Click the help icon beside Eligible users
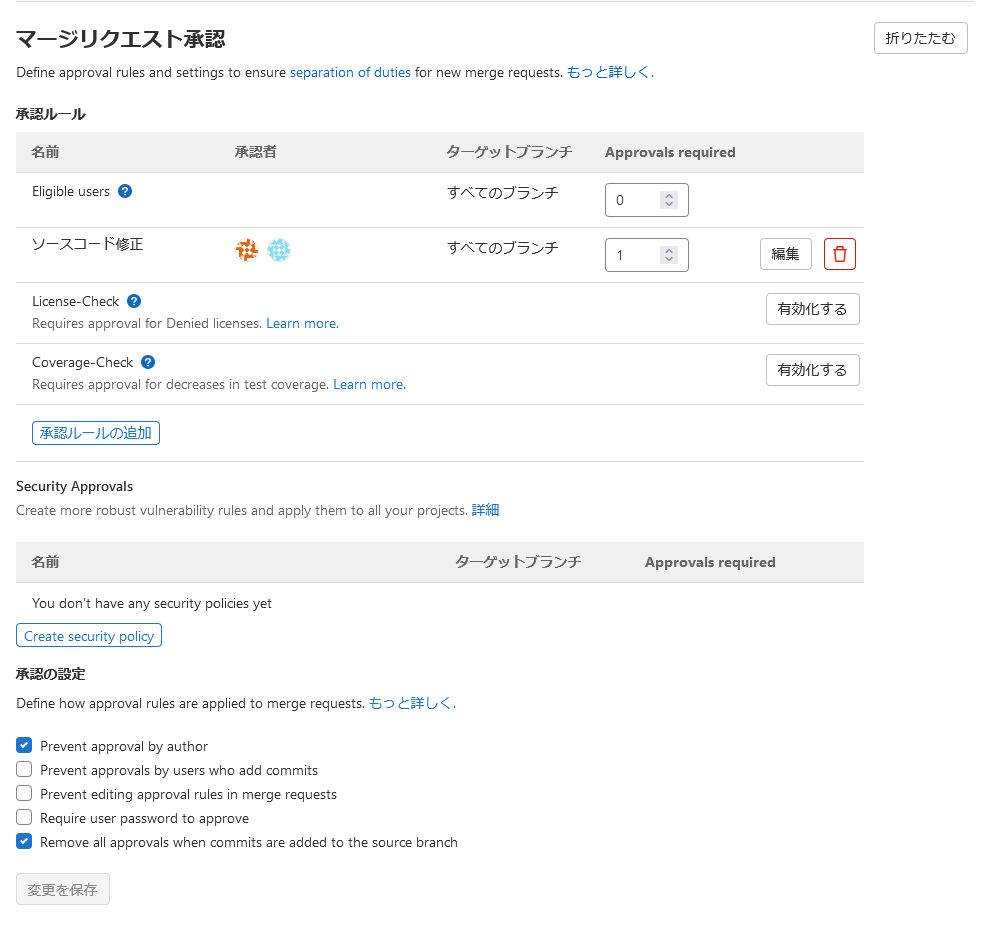The height and width of the screenshot is (925, 983). 125,191
